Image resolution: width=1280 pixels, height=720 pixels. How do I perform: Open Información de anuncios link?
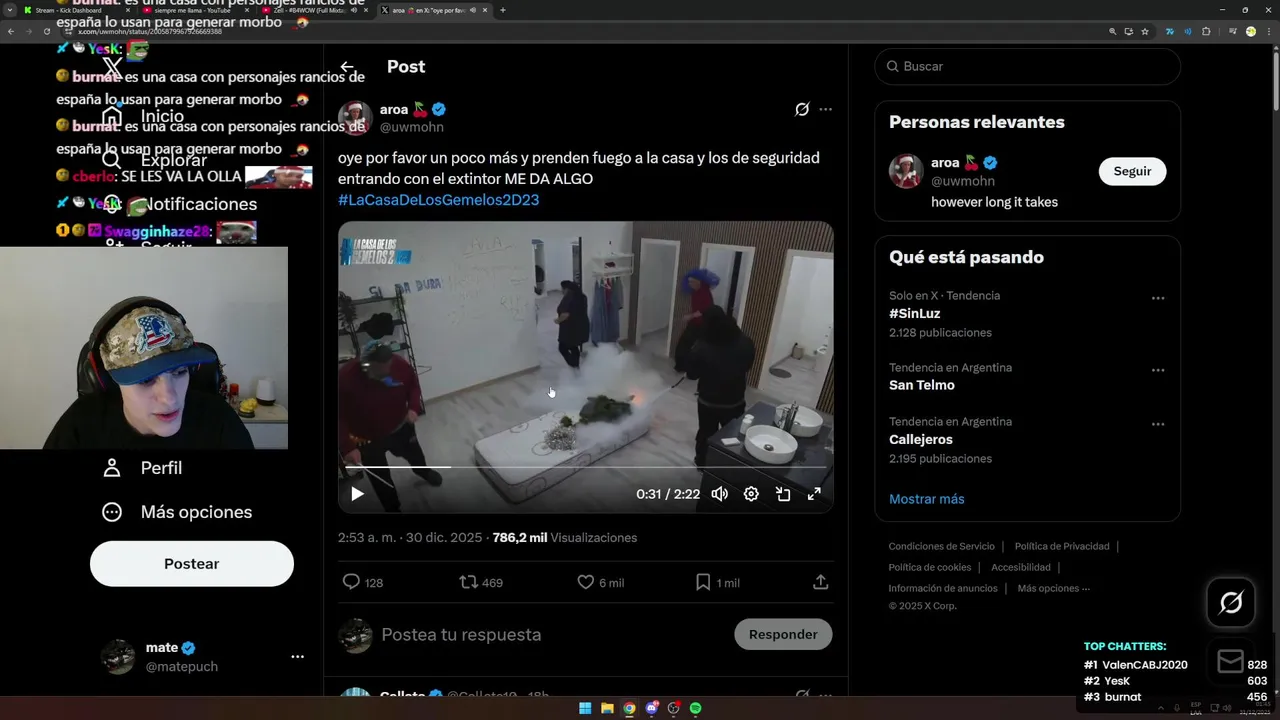tap(943, 588)
